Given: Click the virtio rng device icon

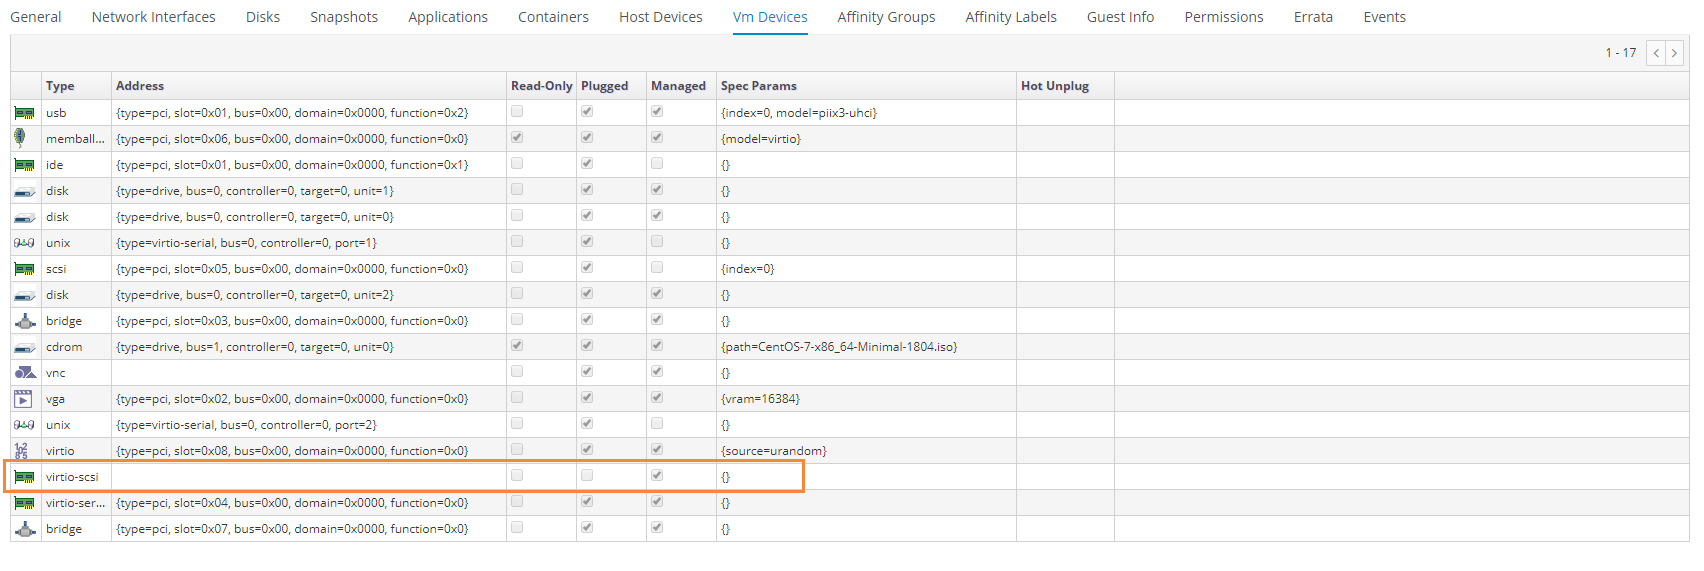Looking at the screenshot, I should pyautogui.click(x=22, y=451).
